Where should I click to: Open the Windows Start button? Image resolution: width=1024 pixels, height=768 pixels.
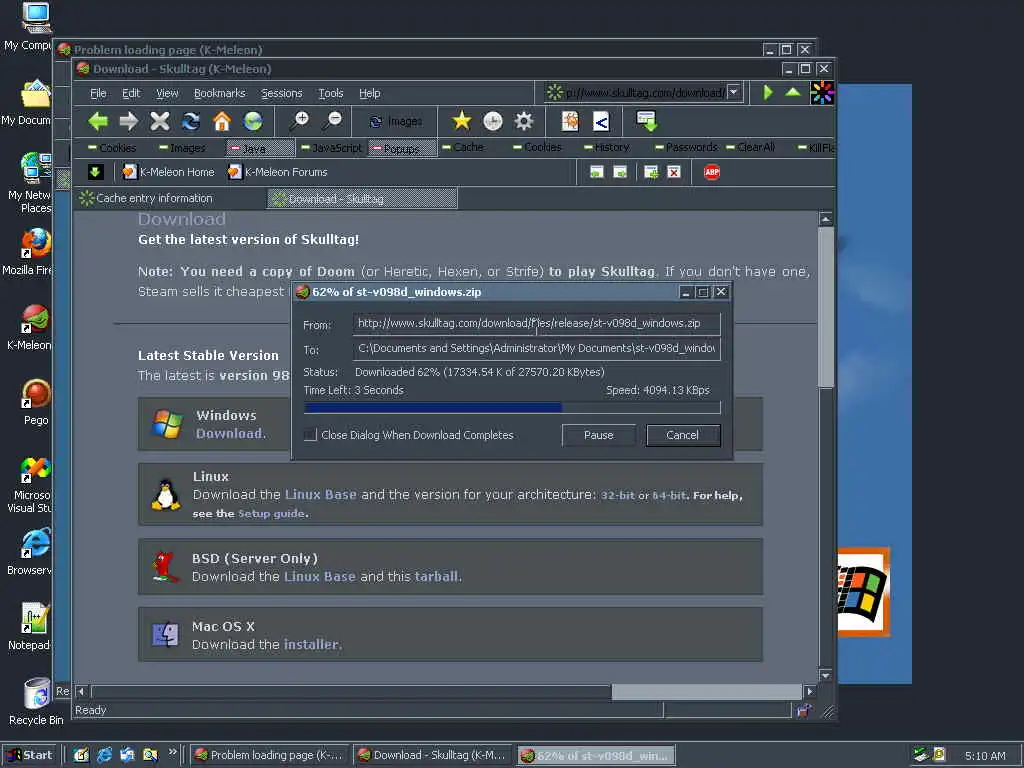(x=30, y=755)
